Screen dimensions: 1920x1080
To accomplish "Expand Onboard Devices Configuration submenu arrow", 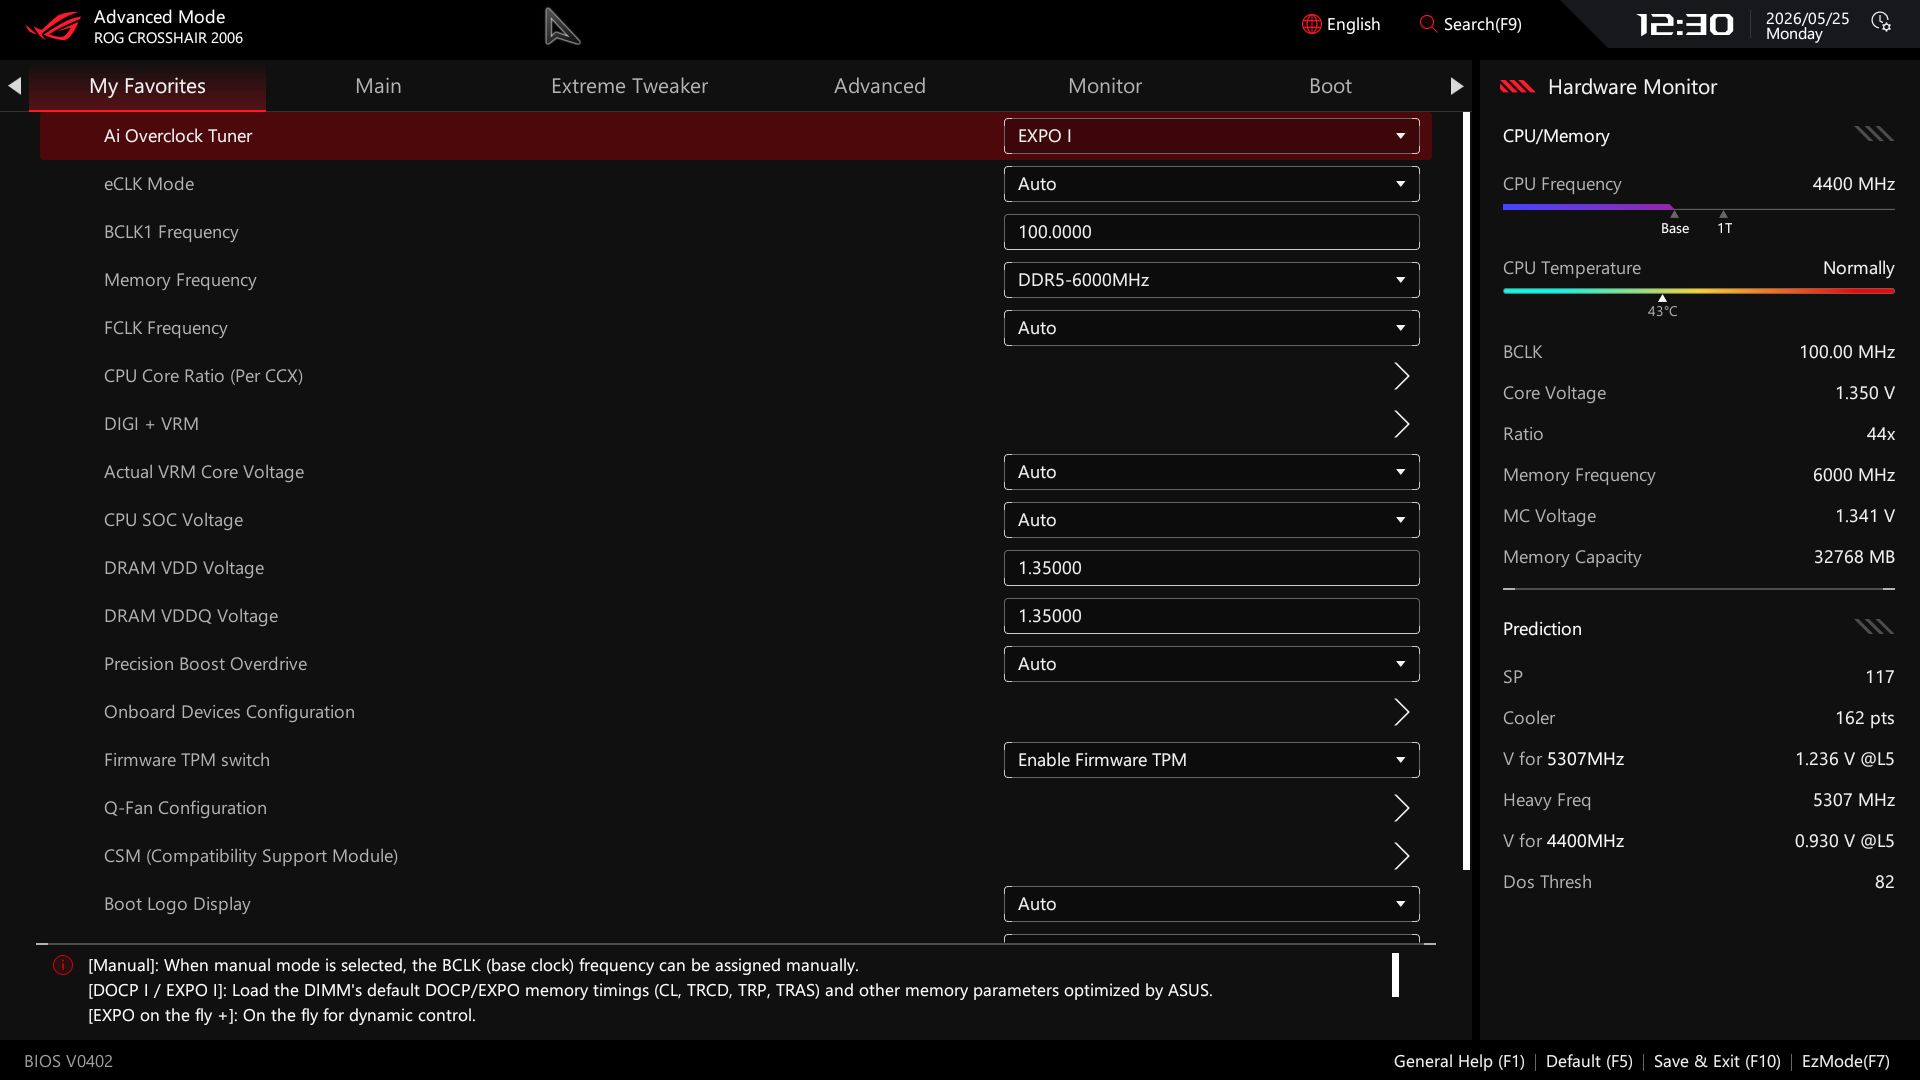I will coord(1402,712).
